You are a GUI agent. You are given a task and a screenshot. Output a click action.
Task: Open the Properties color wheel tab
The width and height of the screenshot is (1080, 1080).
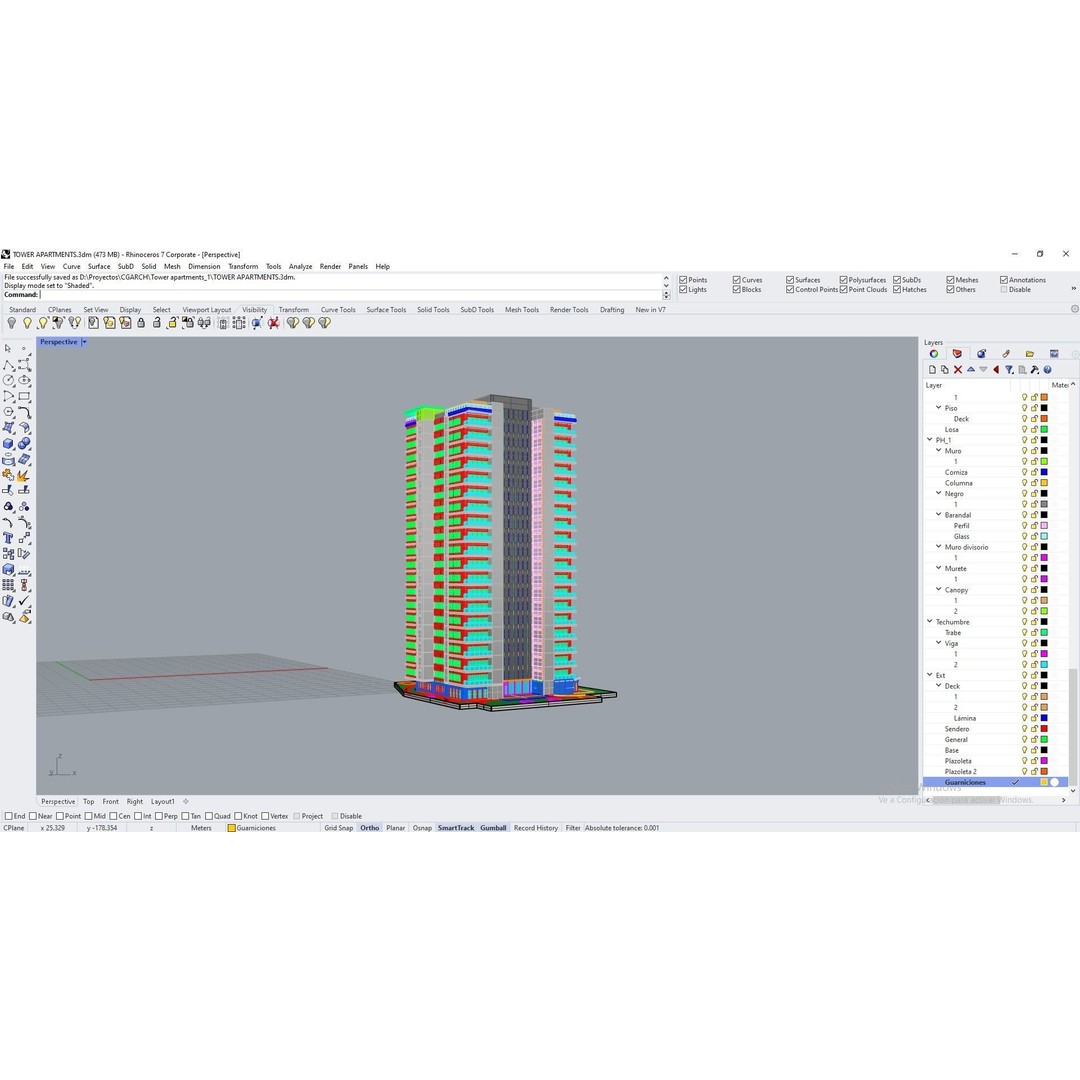coord(933,354)
